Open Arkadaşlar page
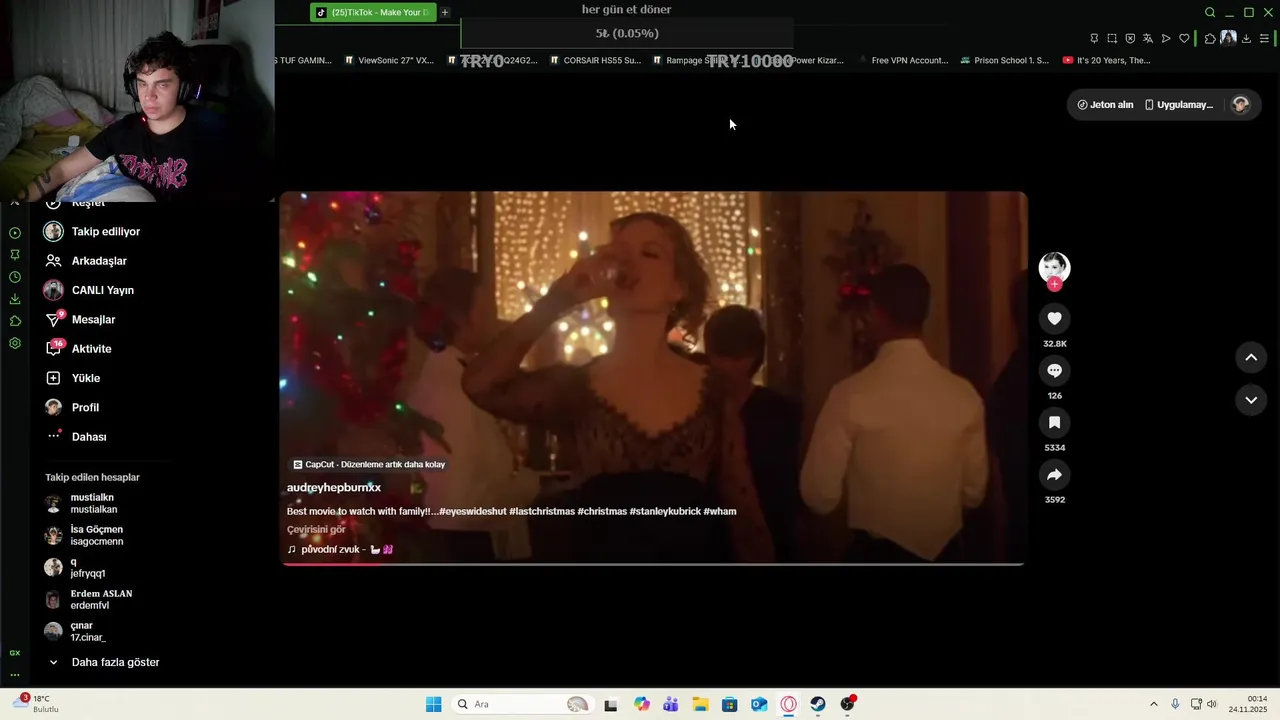Viewport: 1280px width, 720px height. point(87,261)
